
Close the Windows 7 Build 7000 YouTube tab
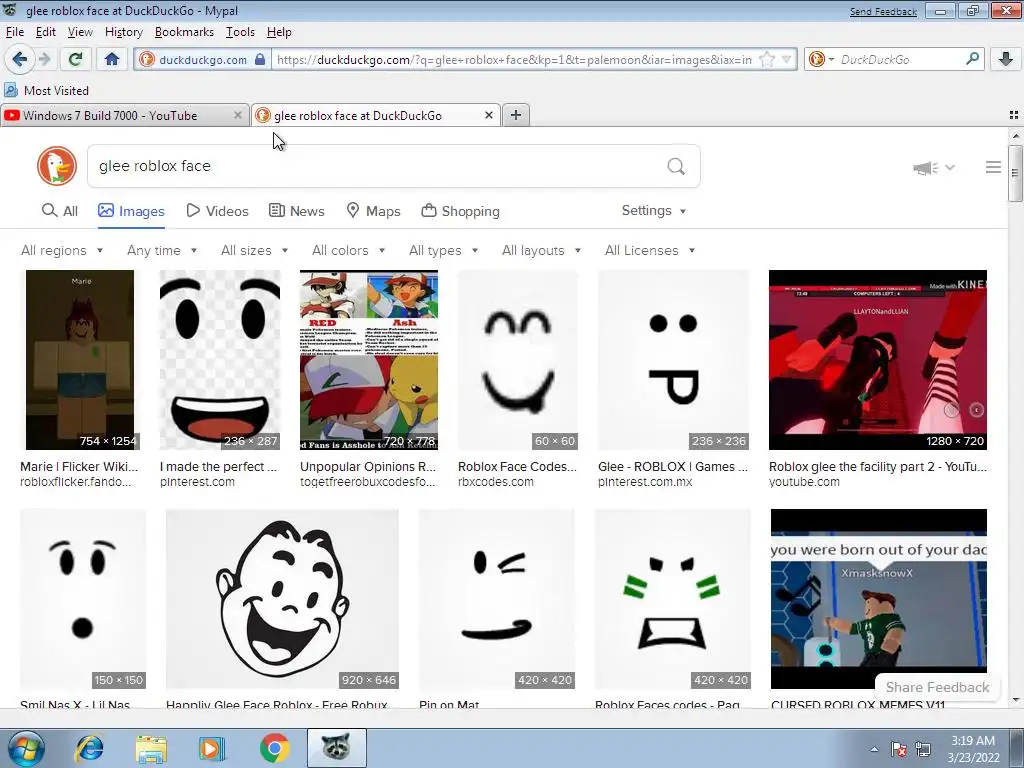pyautogui.click(x=237, y=115)
